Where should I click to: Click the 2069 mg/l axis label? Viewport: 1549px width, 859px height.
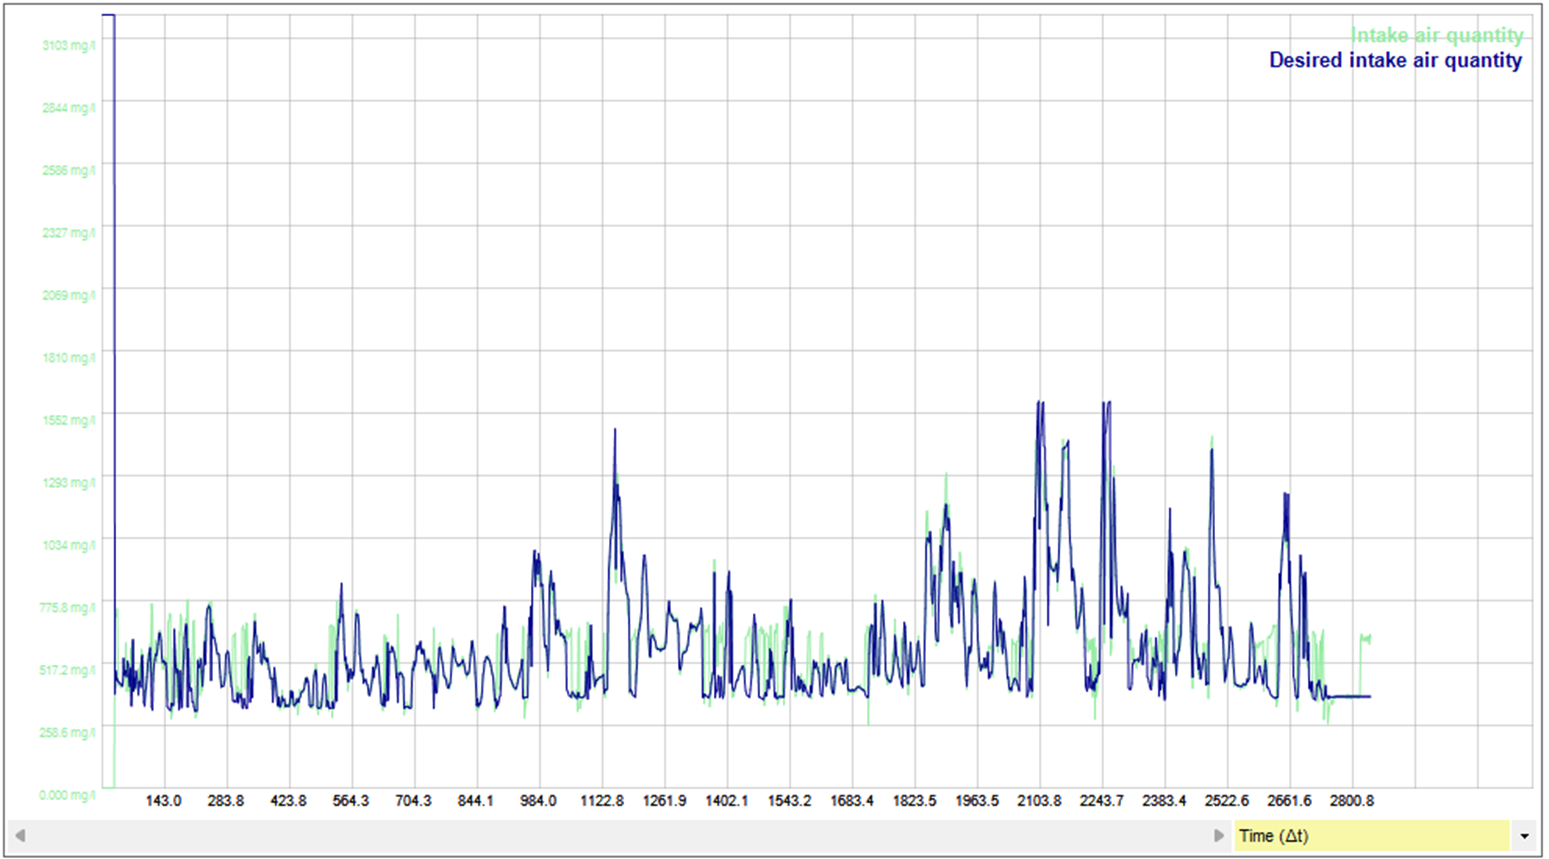(x=69, y=295)
